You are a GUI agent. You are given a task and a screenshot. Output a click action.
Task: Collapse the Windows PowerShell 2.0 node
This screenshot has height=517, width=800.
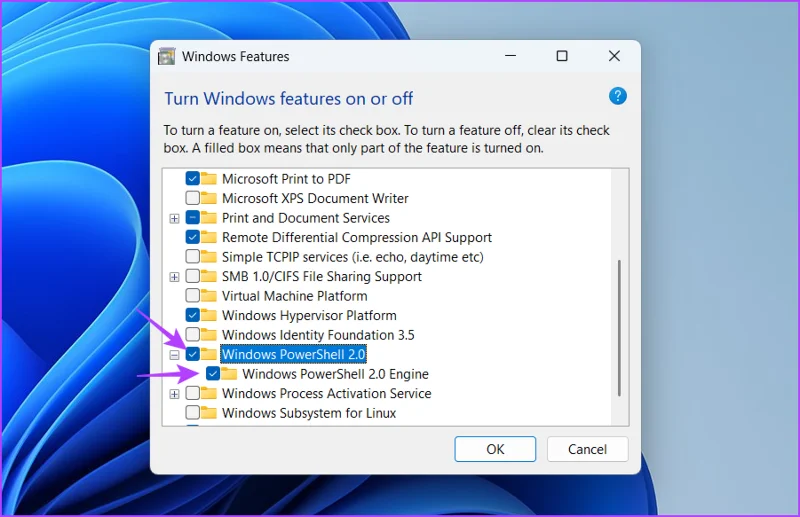[174, 355]
